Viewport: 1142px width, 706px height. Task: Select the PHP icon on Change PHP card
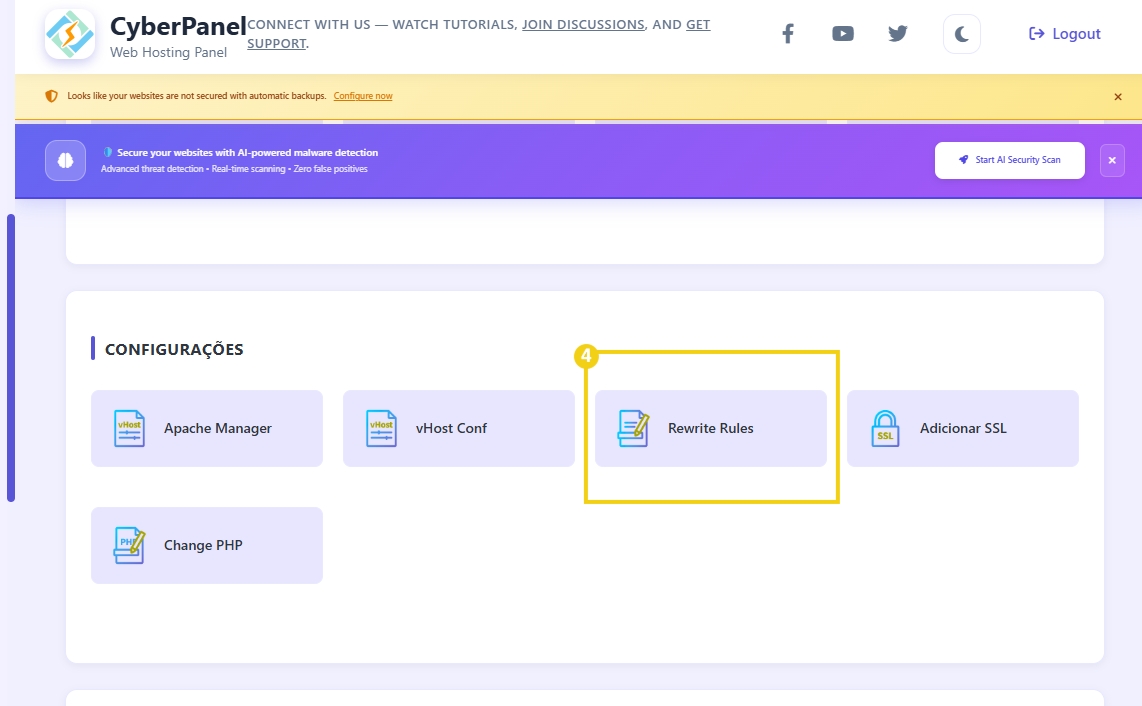coord(128,545)
